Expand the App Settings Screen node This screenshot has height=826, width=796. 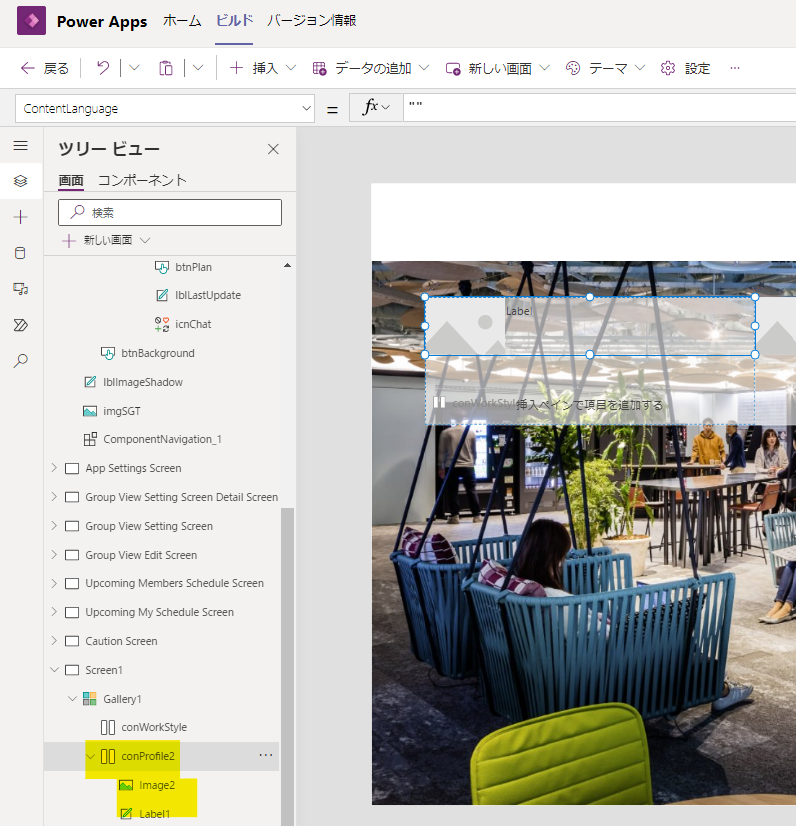[x=54, y=468]
